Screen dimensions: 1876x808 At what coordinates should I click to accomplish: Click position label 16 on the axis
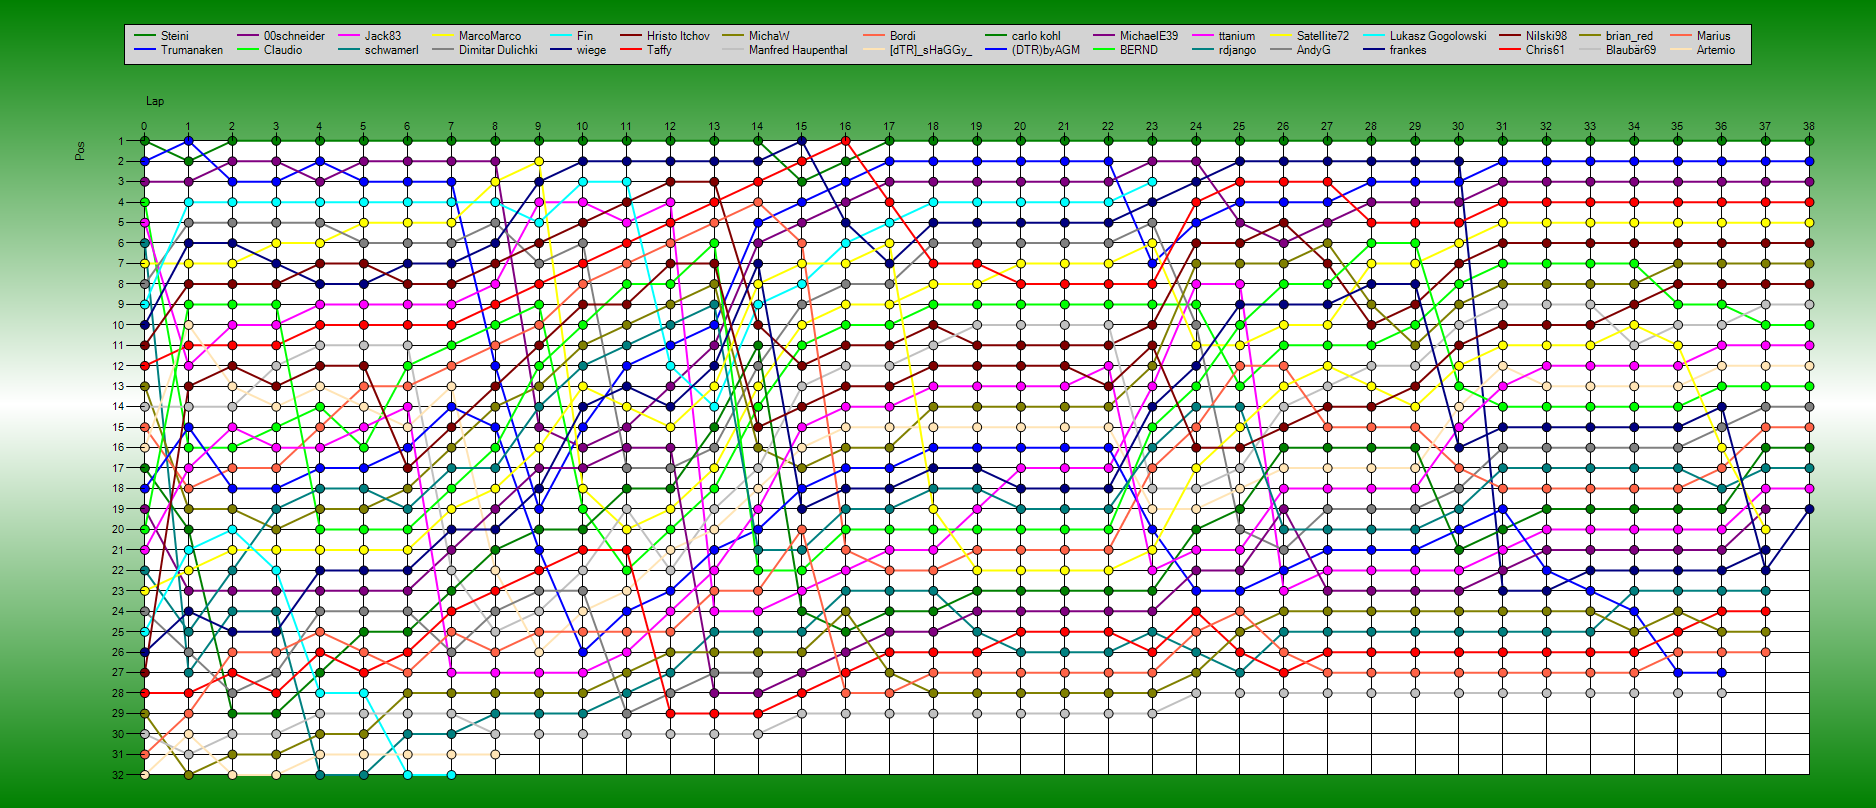[x=118, y=447]
